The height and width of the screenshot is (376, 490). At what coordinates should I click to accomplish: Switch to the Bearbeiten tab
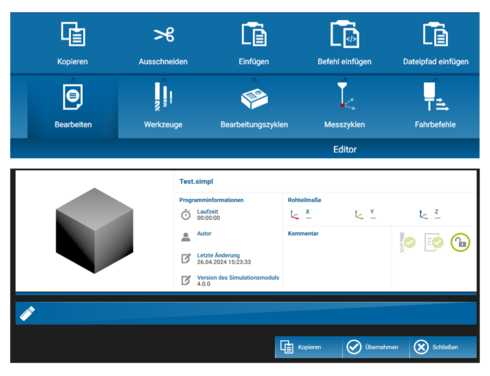point(73,107)
